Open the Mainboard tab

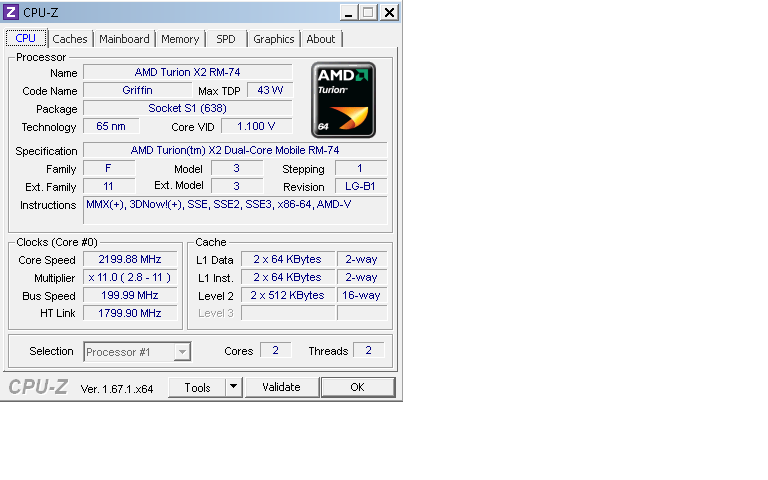point(124,39)
